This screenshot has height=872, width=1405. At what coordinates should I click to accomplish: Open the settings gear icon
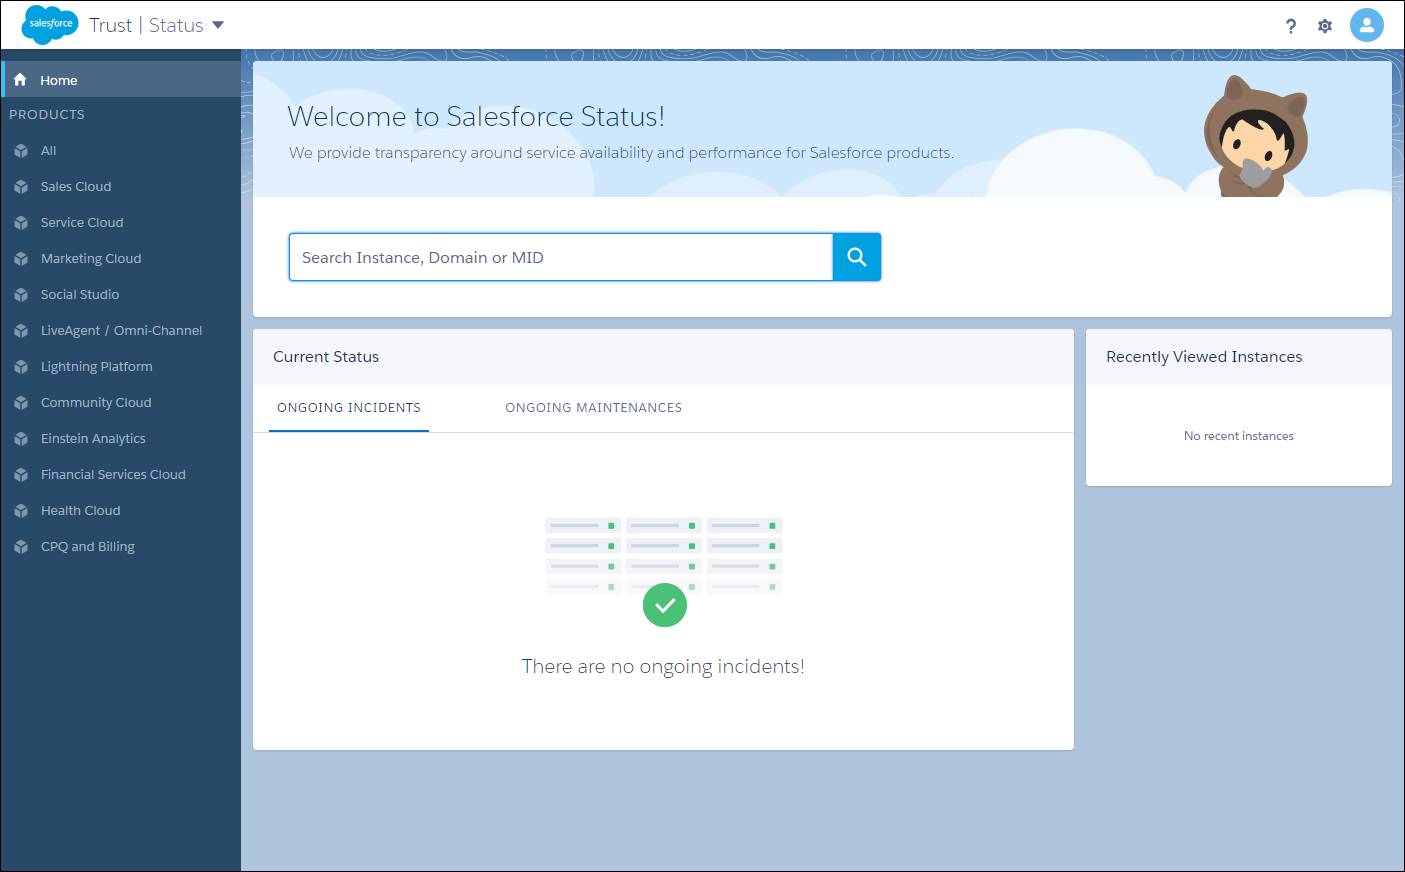1325,26
